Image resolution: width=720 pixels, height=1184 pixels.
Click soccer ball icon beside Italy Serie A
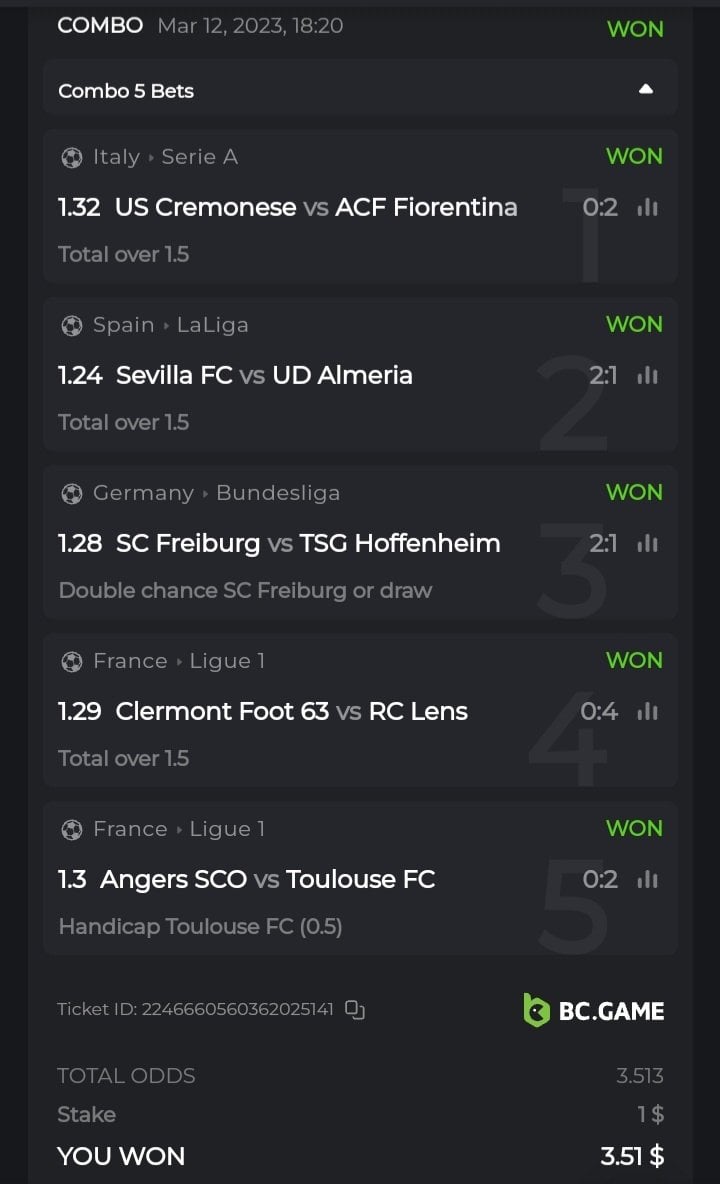[x=72, y=157]
